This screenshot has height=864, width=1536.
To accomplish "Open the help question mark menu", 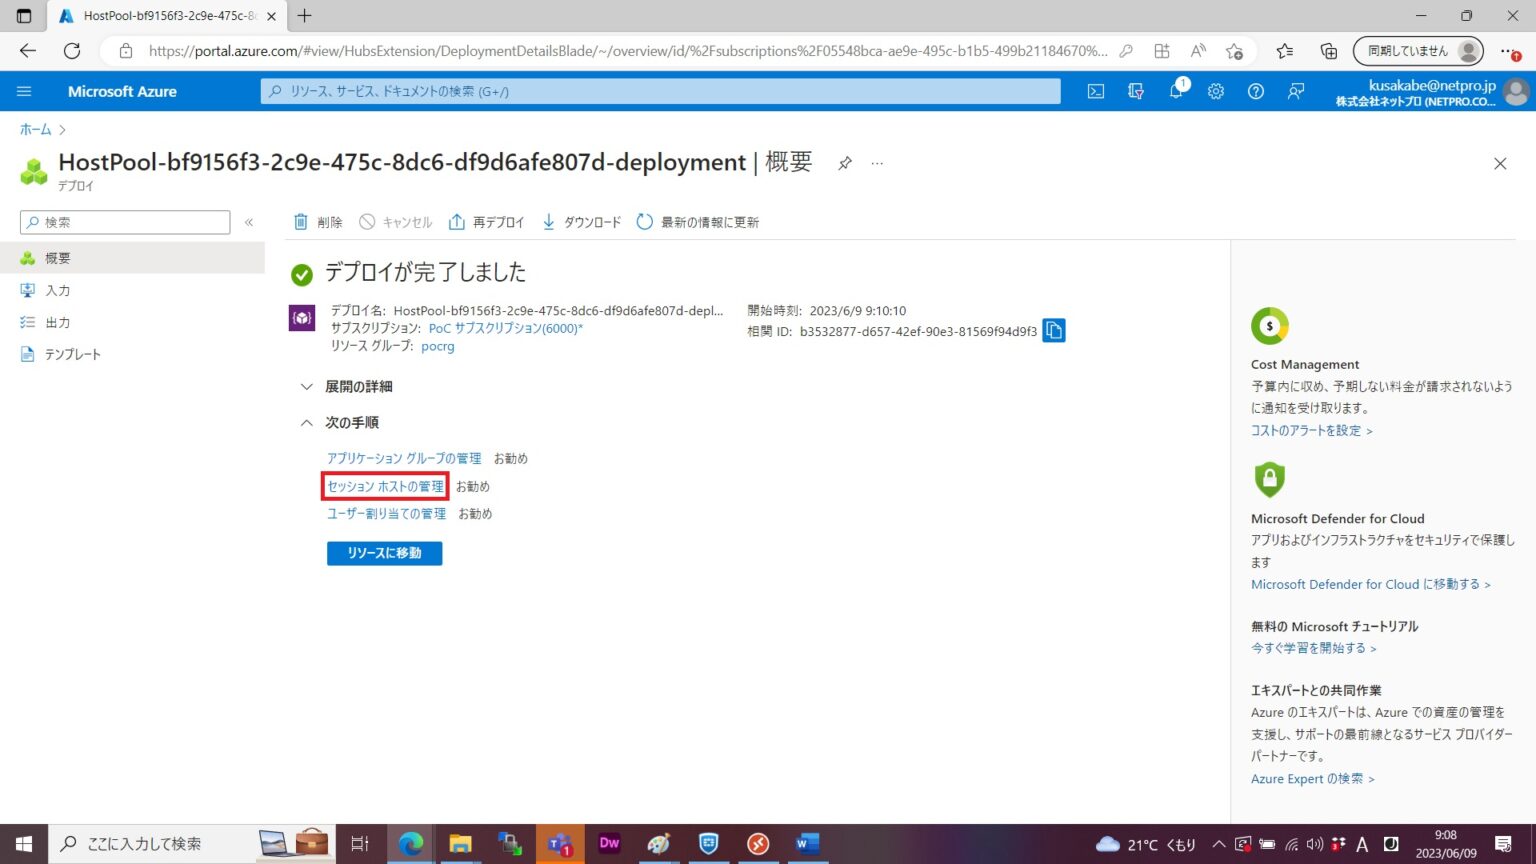I will (1256, 91).
